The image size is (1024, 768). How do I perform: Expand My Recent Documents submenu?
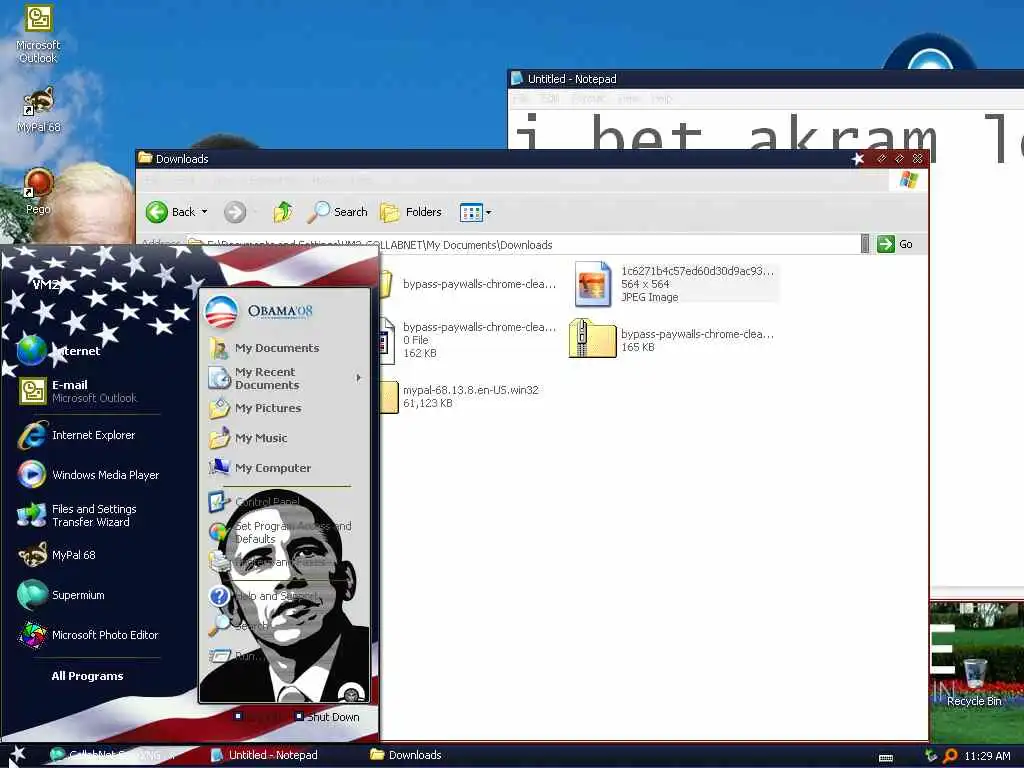coord(285,378)
